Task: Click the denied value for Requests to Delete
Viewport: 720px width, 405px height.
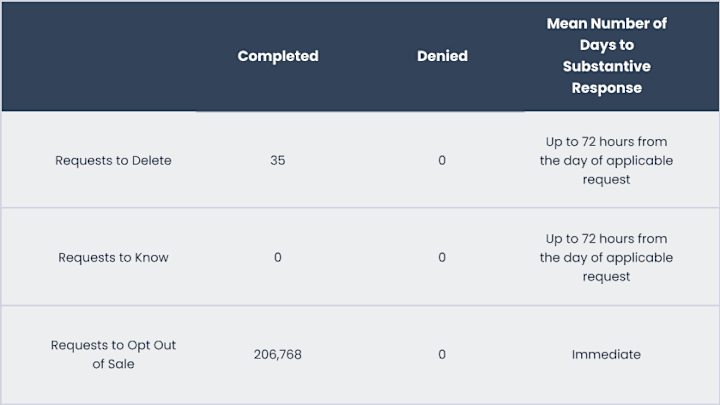Action: coord(442,160)
